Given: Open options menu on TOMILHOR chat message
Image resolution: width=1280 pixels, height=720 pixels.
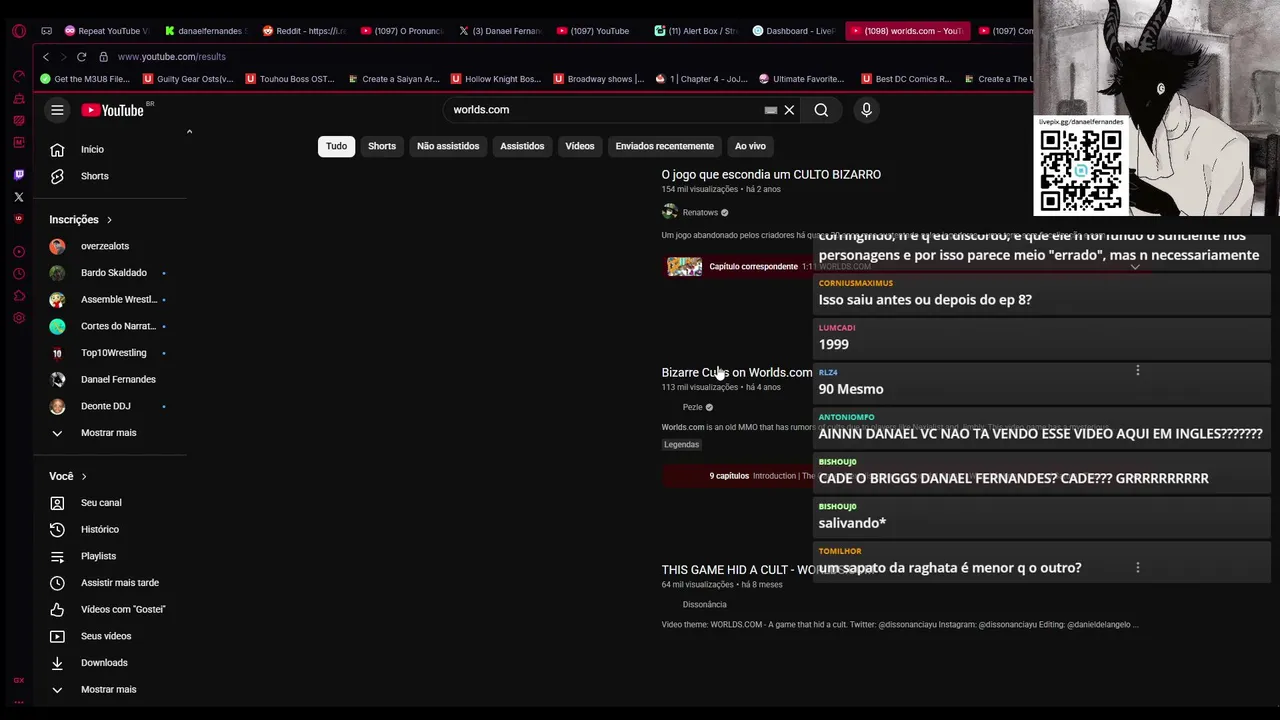Looking at the screenshot, I should pos(1137,568).
